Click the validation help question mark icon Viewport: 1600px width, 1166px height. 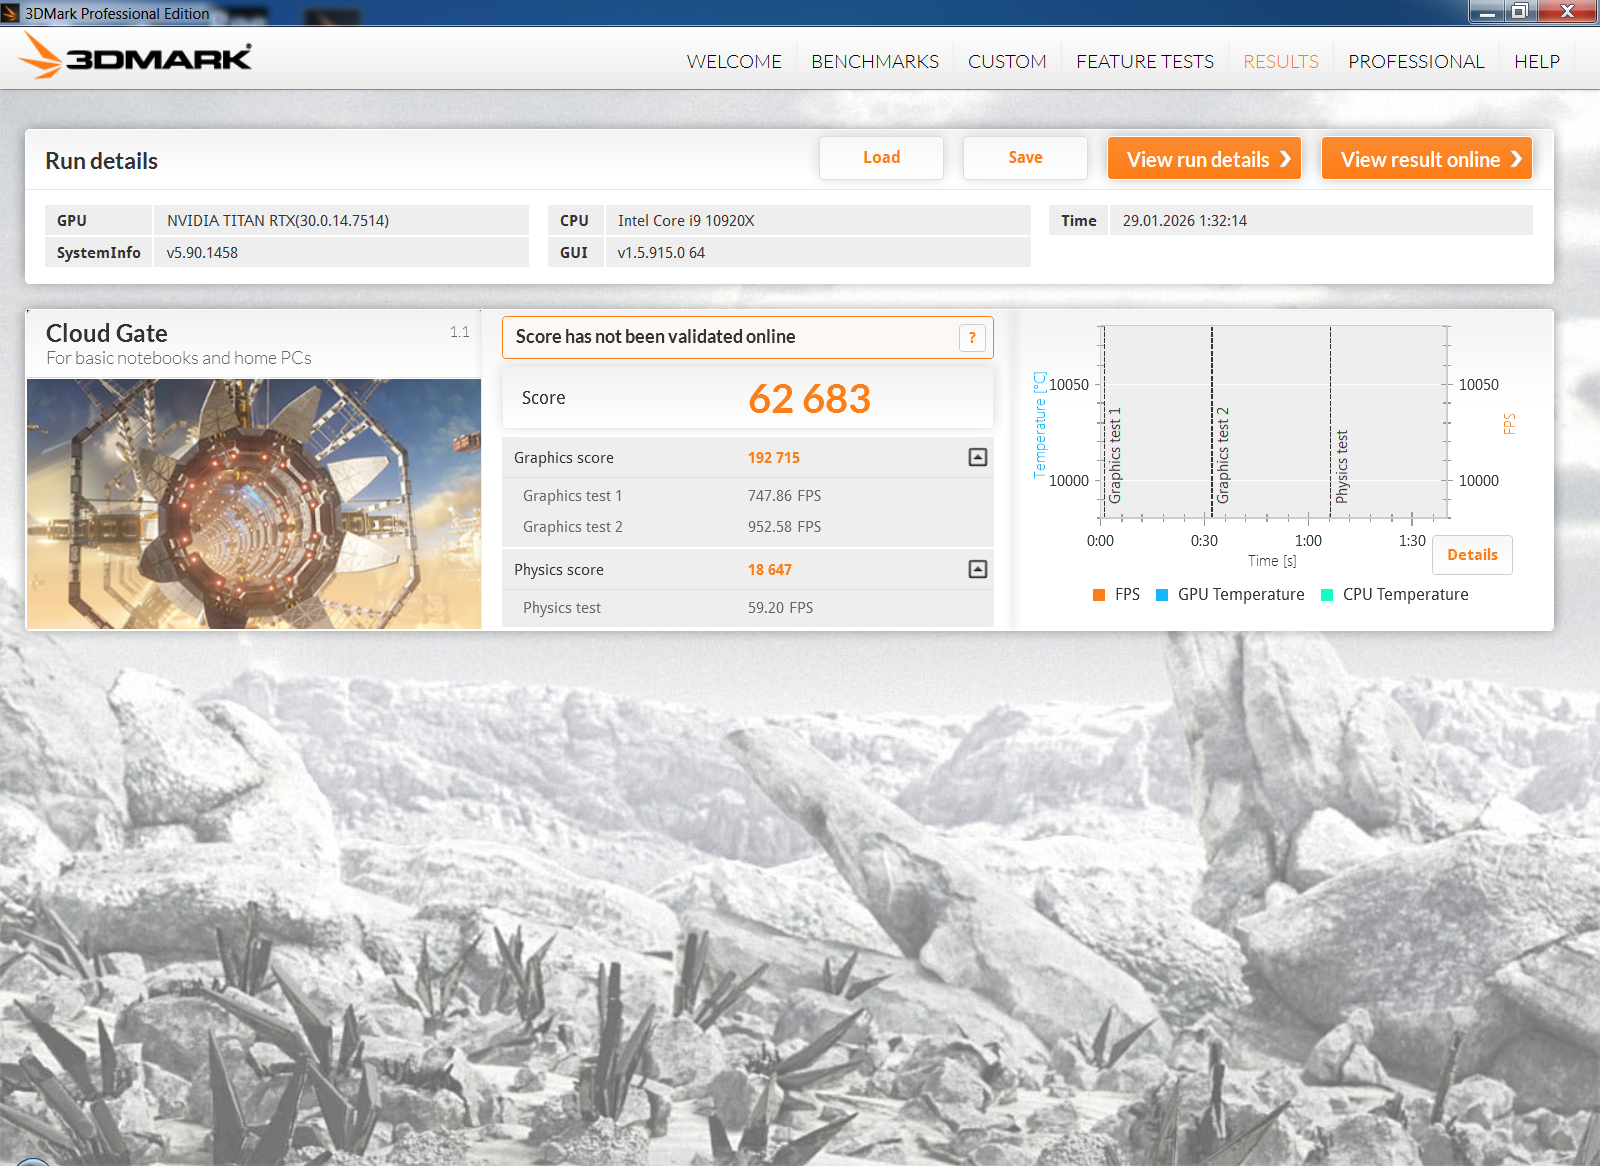click(972, 338)
